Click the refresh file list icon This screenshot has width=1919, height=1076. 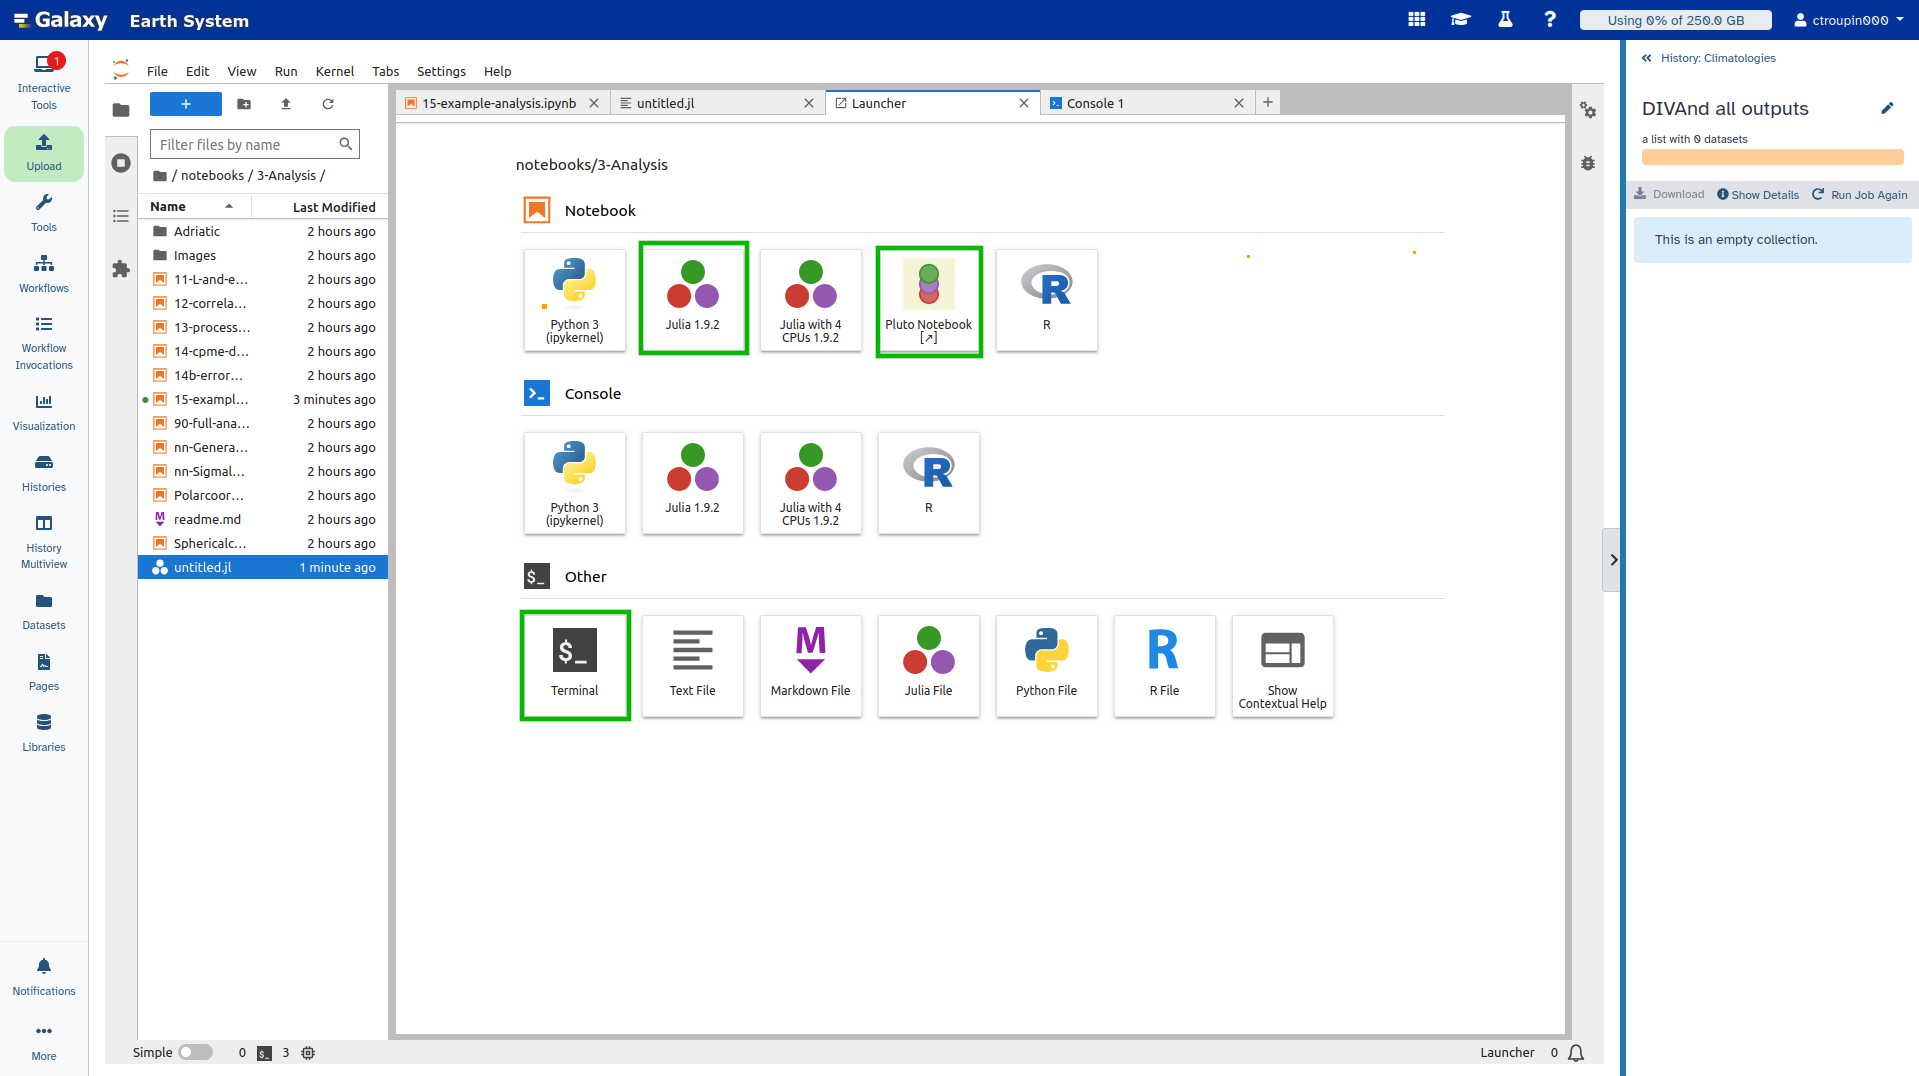[328, 104]
